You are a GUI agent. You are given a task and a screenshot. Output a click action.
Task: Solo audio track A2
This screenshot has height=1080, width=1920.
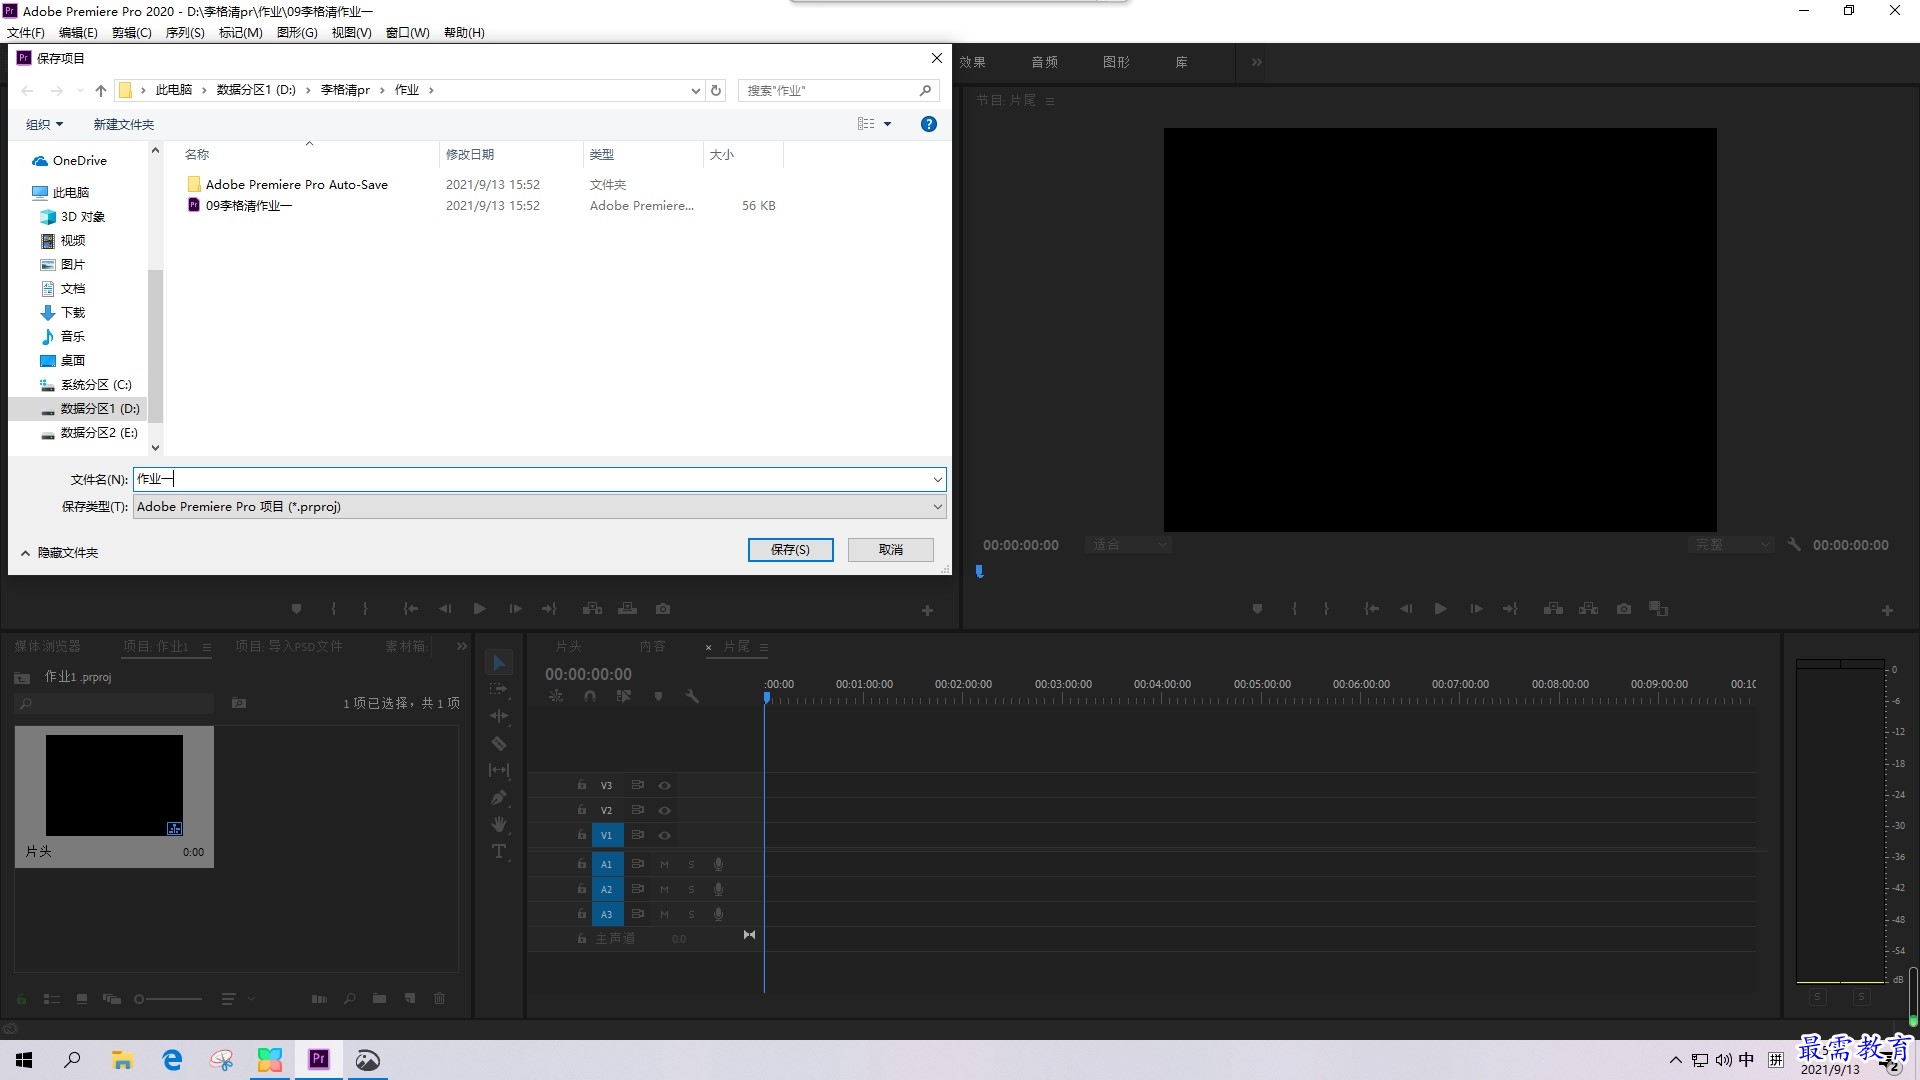(x=691, y=889)
